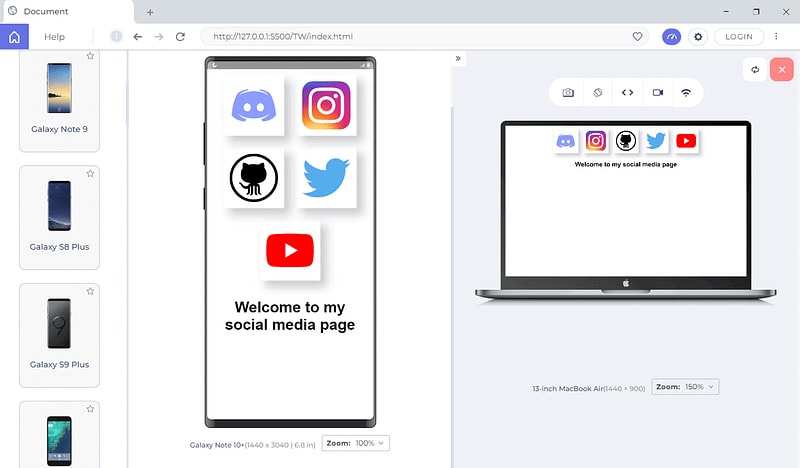Image resolution: width=800 pixels, height=468 pixels.
Task: Reload the page
Action: point(180,37)
